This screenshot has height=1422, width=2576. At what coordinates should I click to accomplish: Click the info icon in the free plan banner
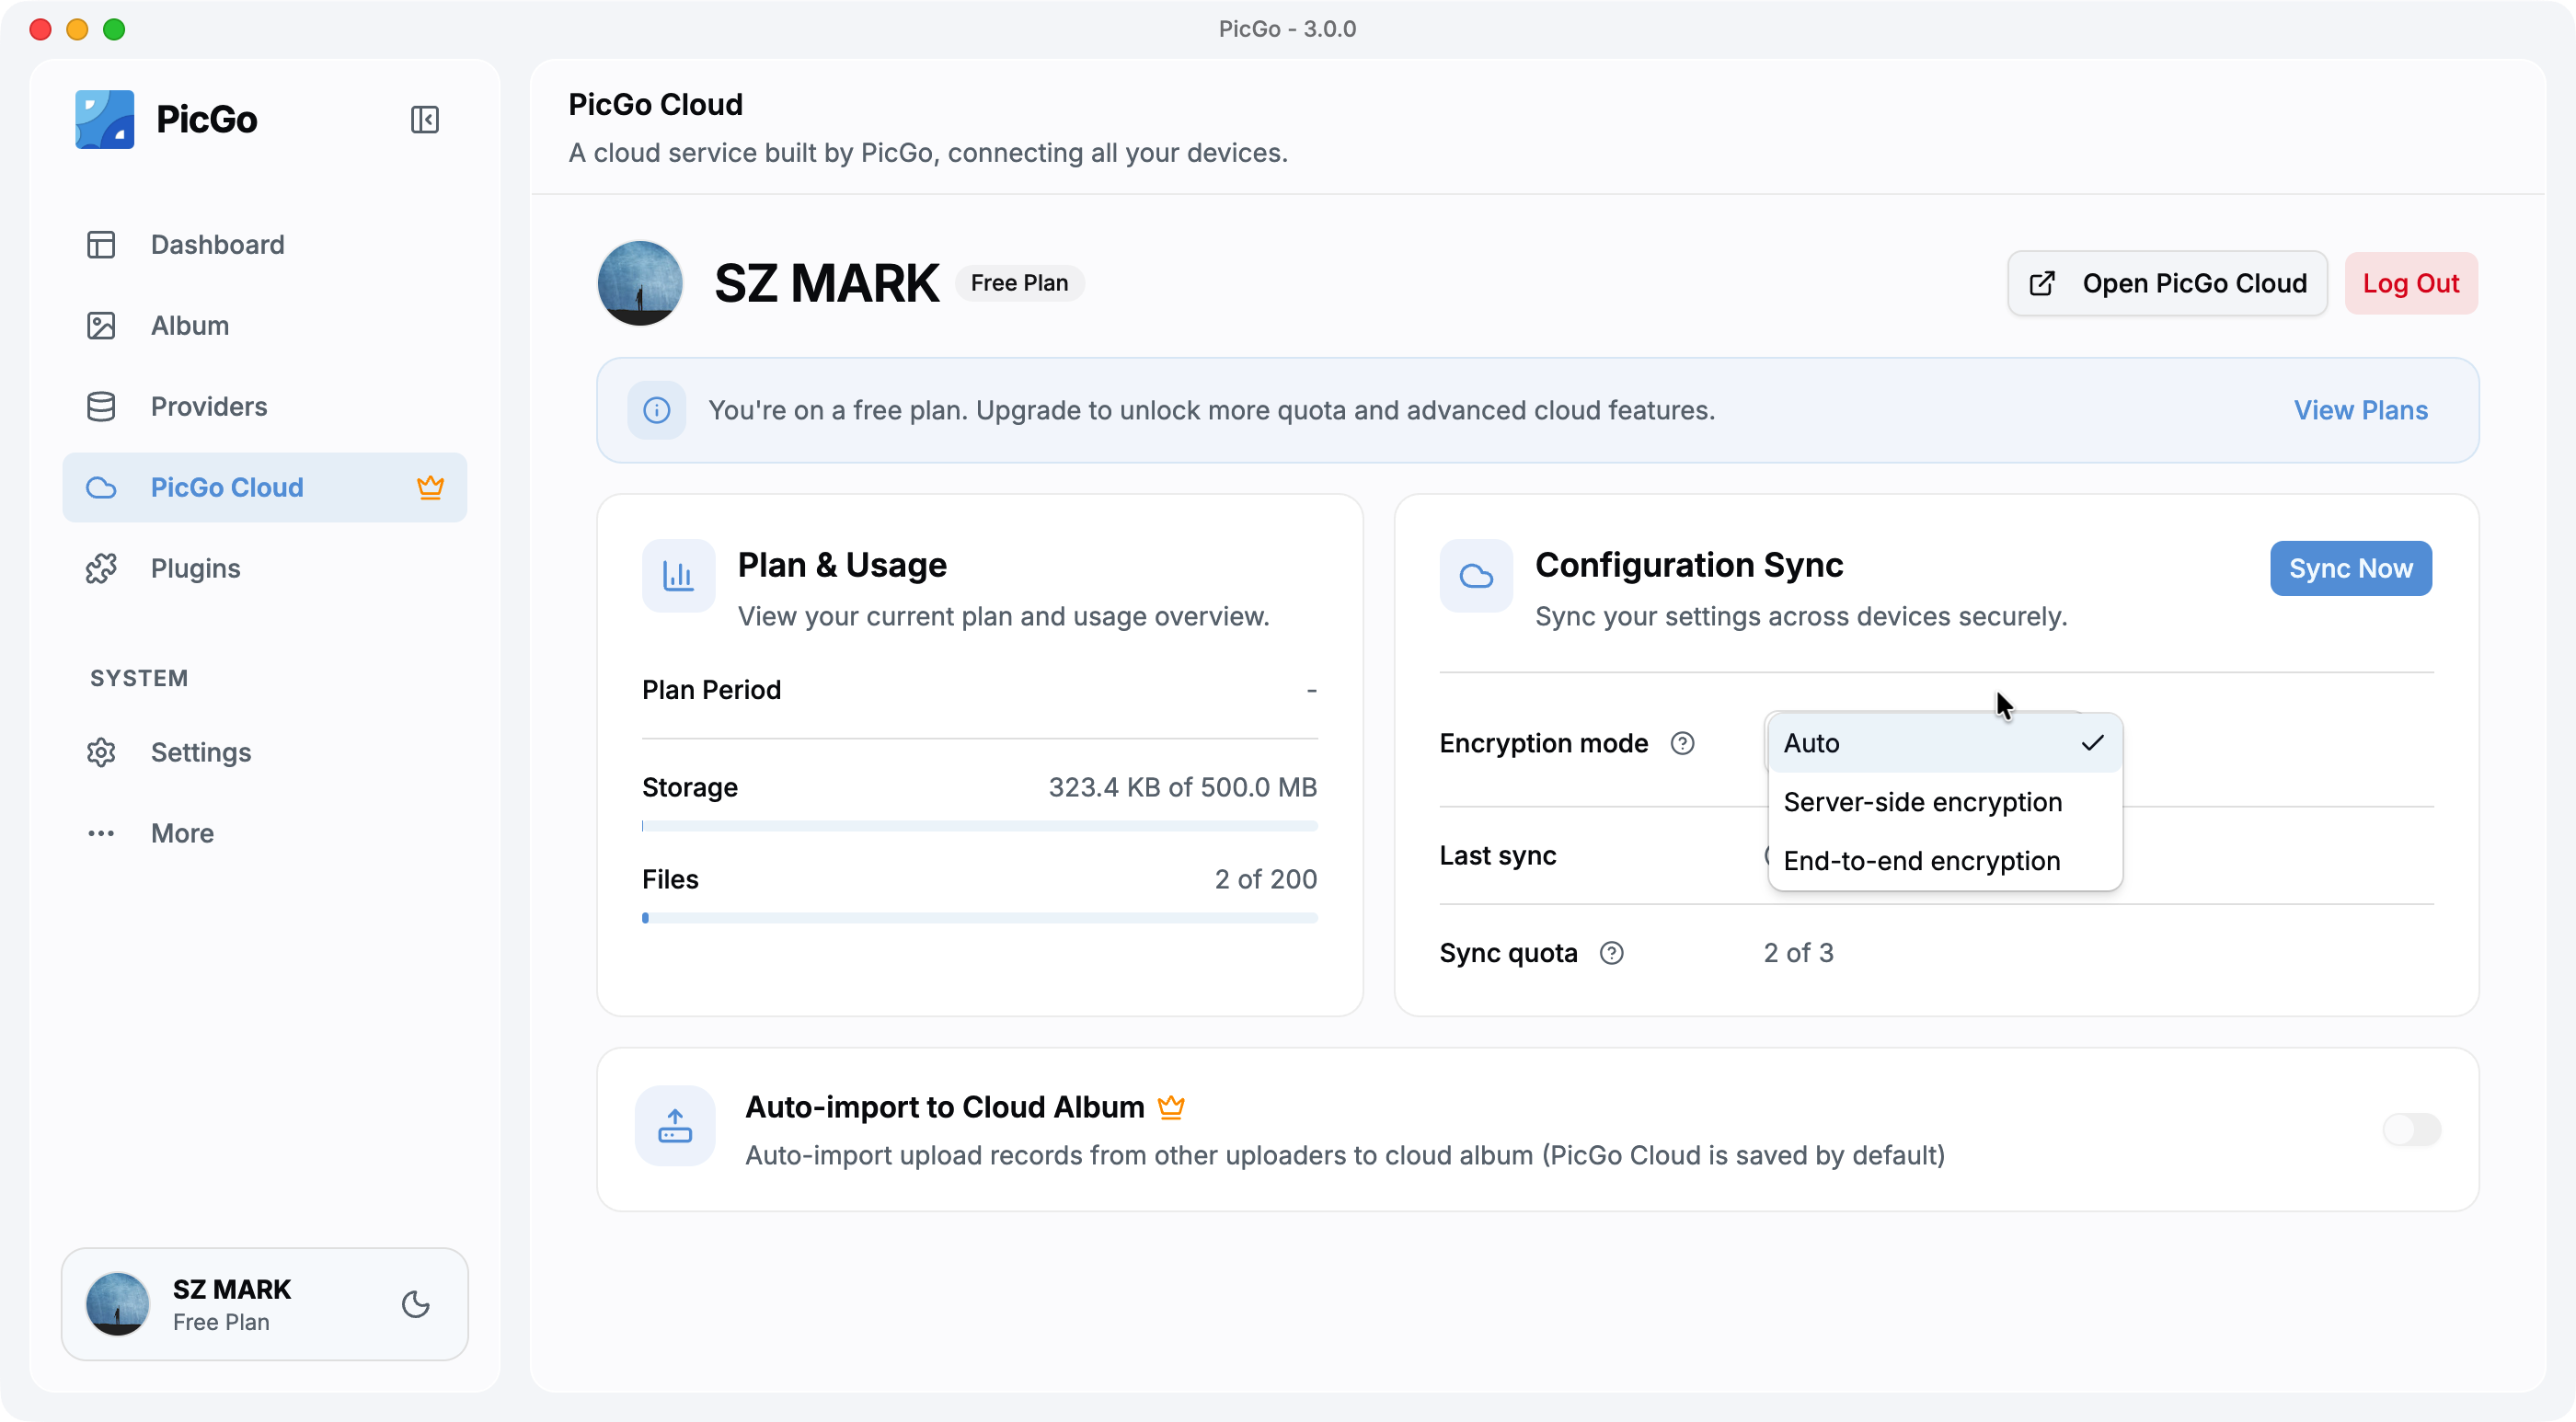point(657,410)
